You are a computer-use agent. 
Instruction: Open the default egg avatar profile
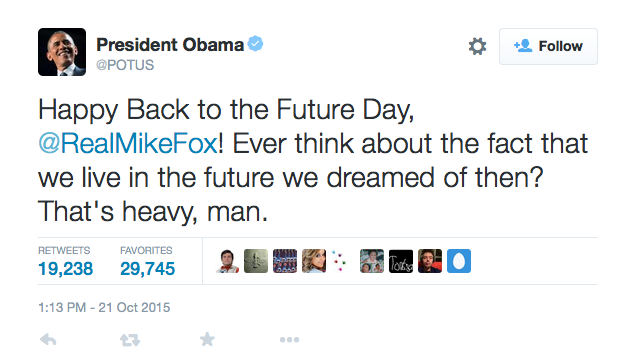[x=459, y=261]
